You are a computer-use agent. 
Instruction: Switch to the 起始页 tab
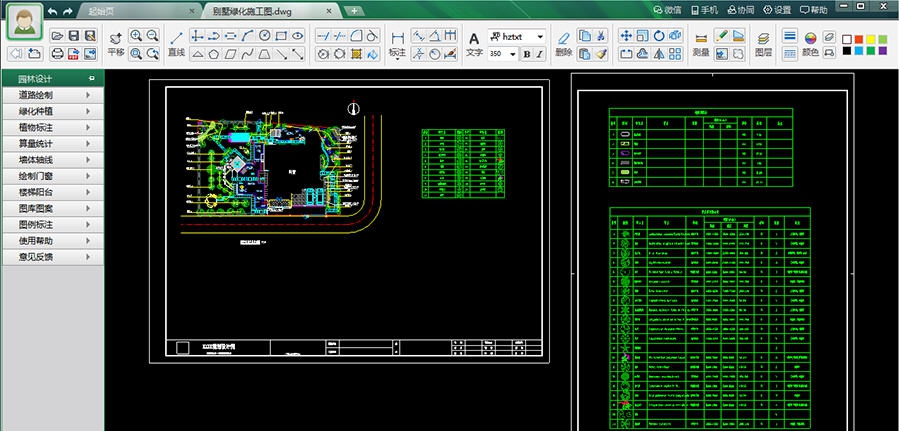click(x=104, y=10)
